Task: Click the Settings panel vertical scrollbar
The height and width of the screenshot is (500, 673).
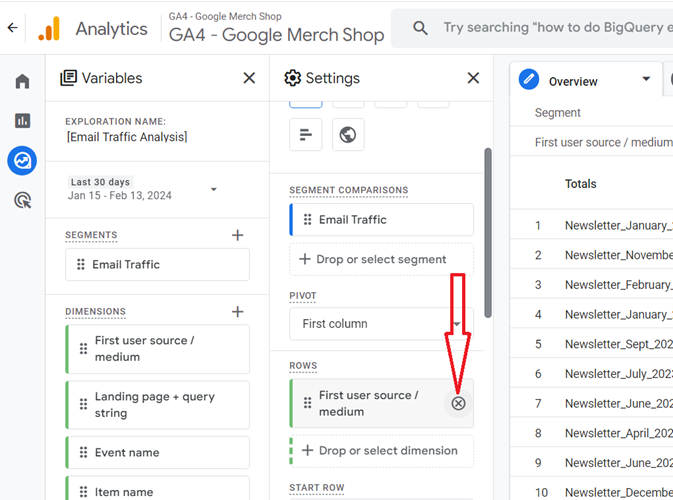Action: click(x=487, y=230)
